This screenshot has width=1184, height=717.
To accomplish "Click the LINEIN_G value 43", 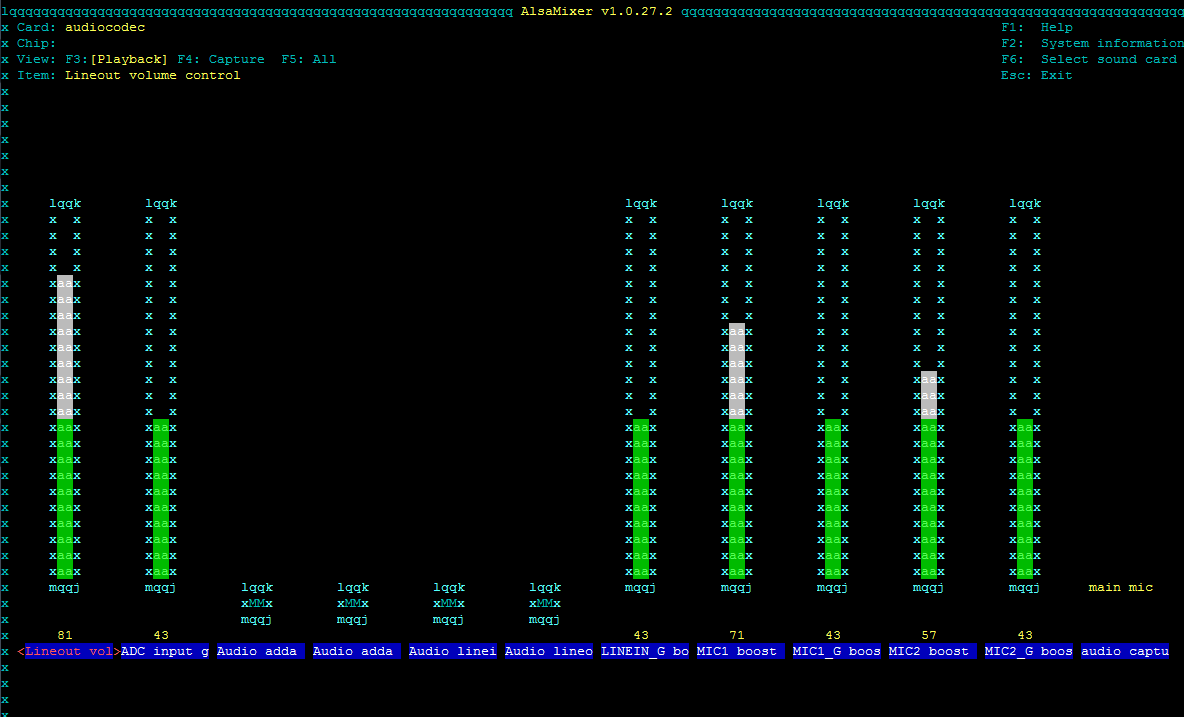I will 641,635.
